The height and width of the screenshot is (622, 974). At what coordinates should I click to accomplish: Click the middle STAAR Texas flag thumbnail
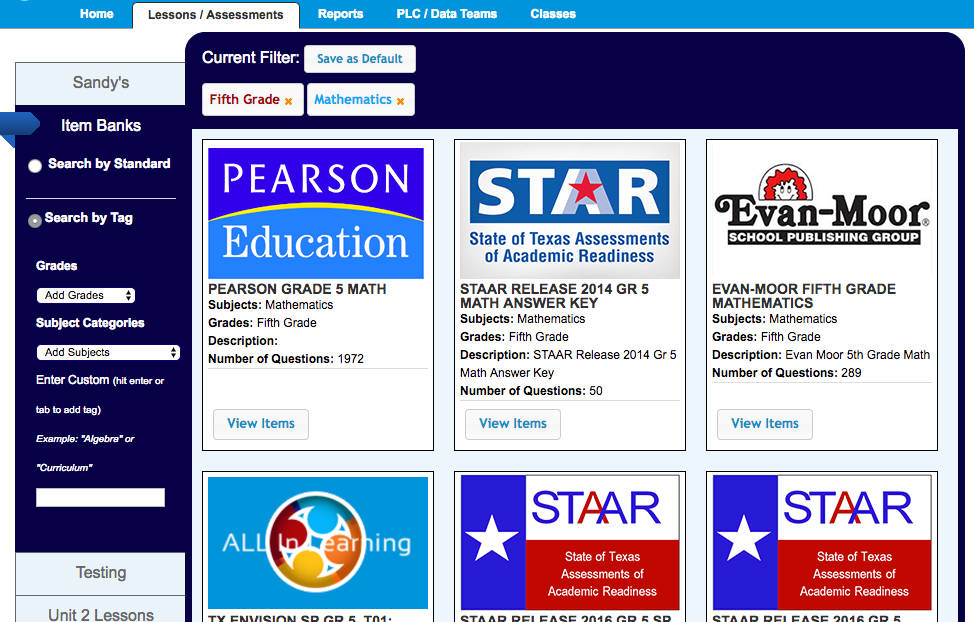coord(569,543)
